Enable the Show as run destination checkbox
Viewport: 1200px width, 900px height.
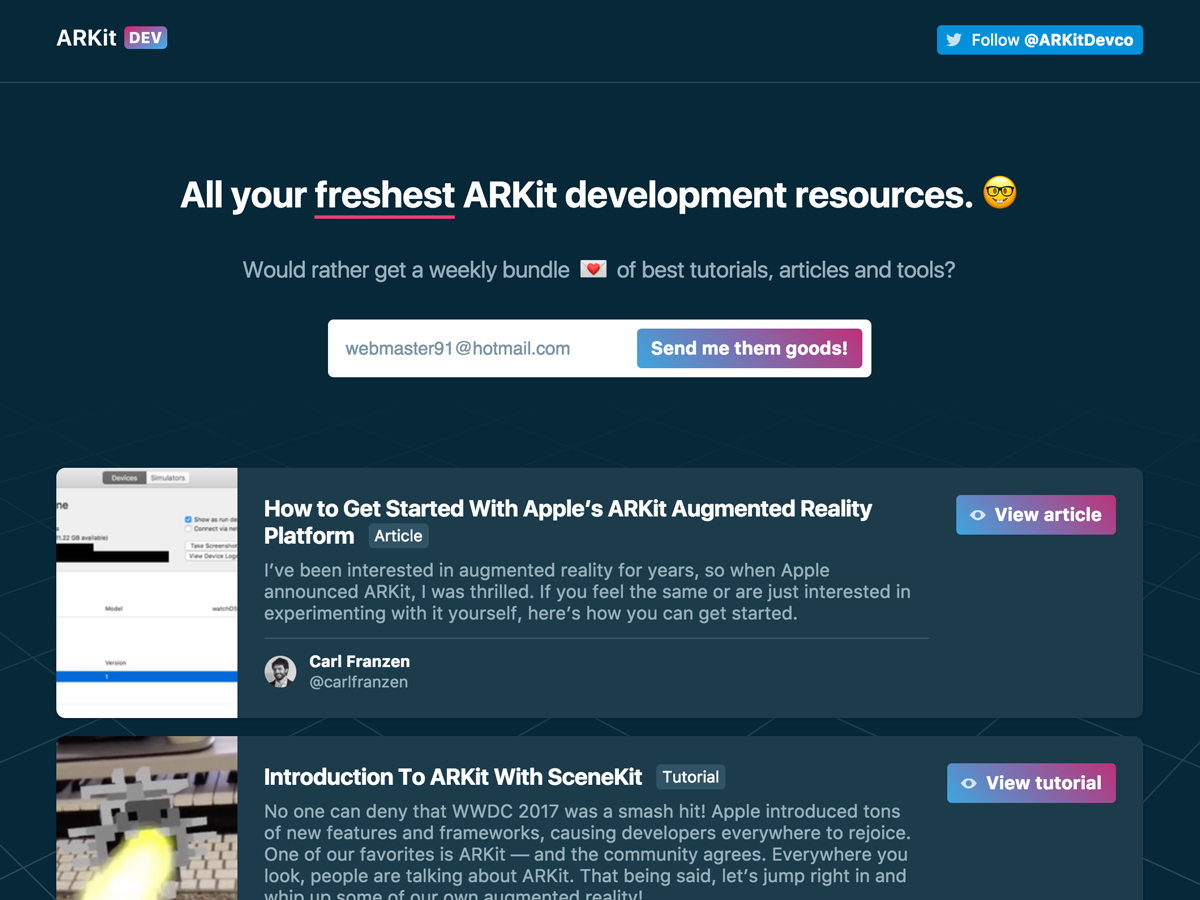188,520
